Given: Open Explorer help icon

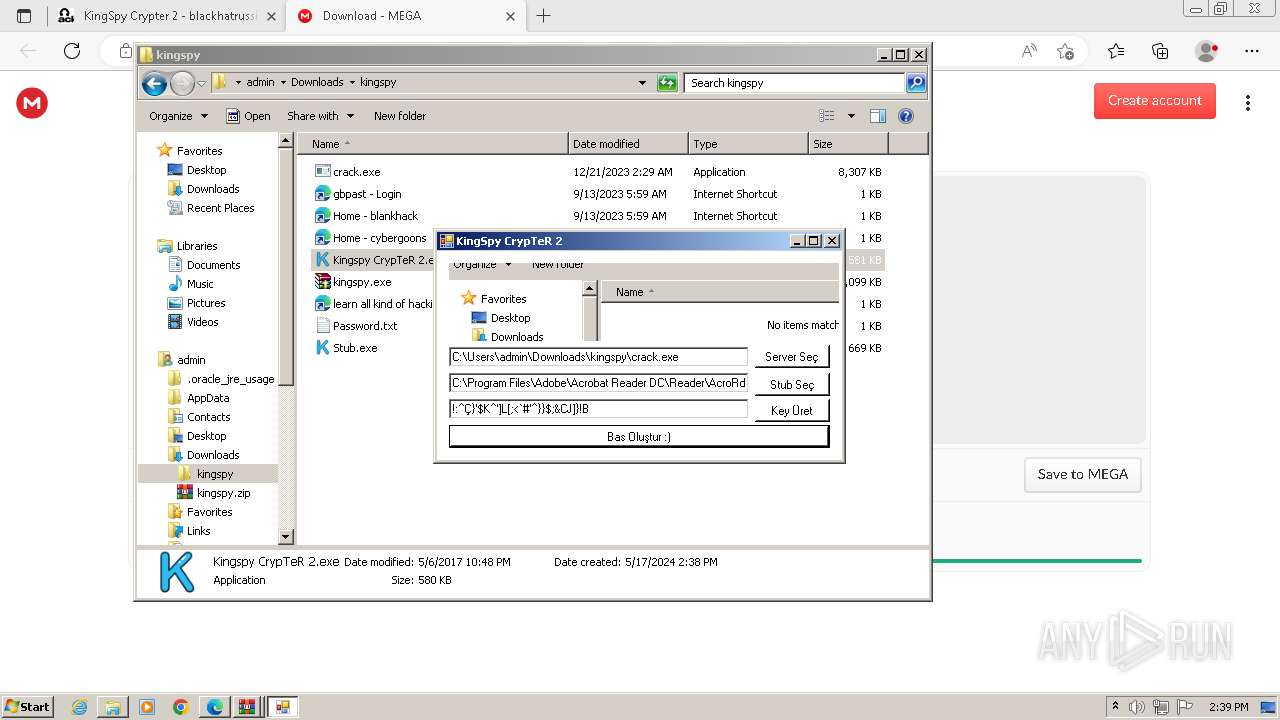Looking at the screenshot, I should 906,116.
